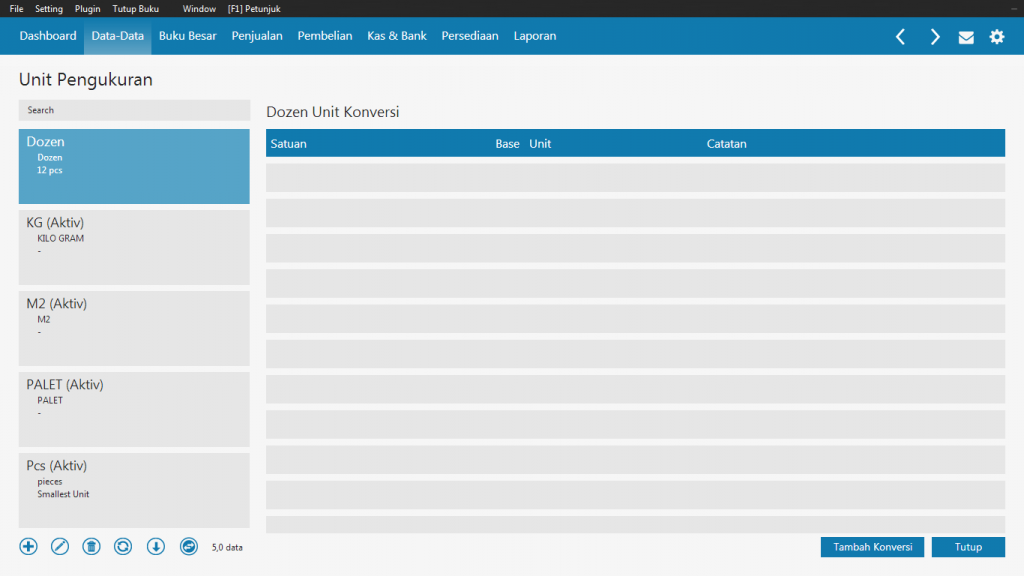Open the Tutup Buku menu

coord(135,8)
